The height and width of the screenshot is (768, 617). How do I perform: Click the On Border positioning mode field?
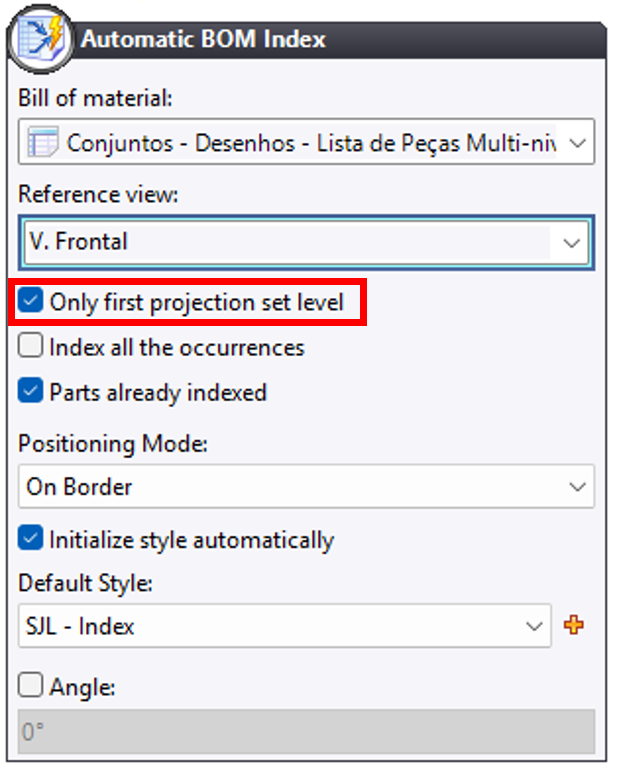point(307,486)
